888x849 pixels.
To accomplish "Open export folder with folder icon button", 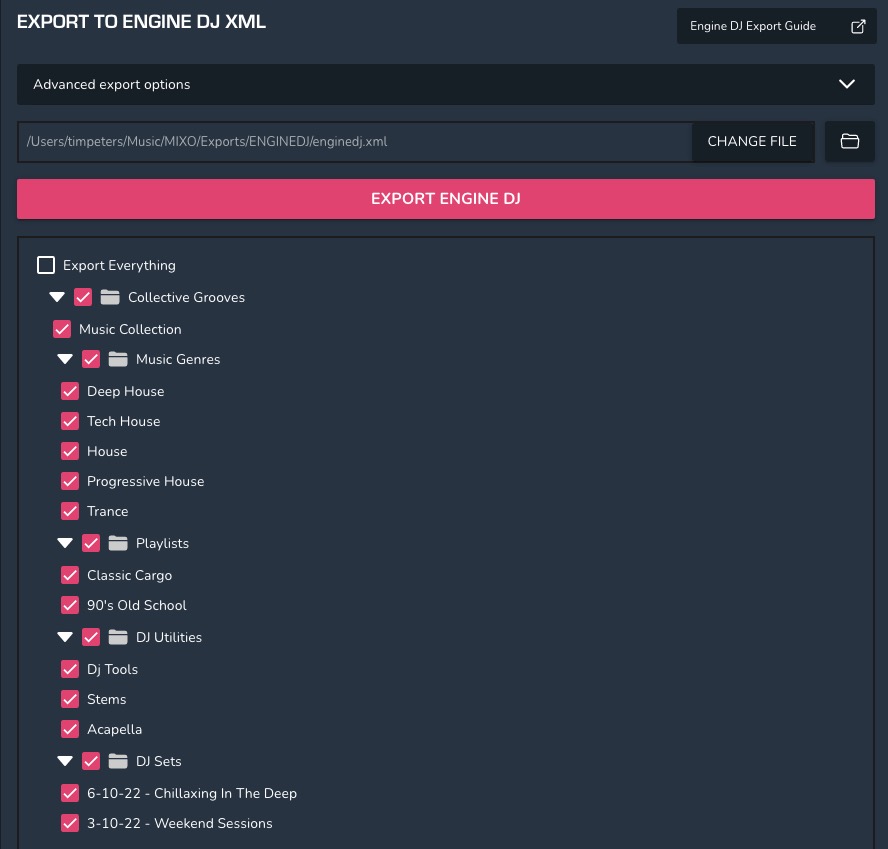I will point(849,142).
